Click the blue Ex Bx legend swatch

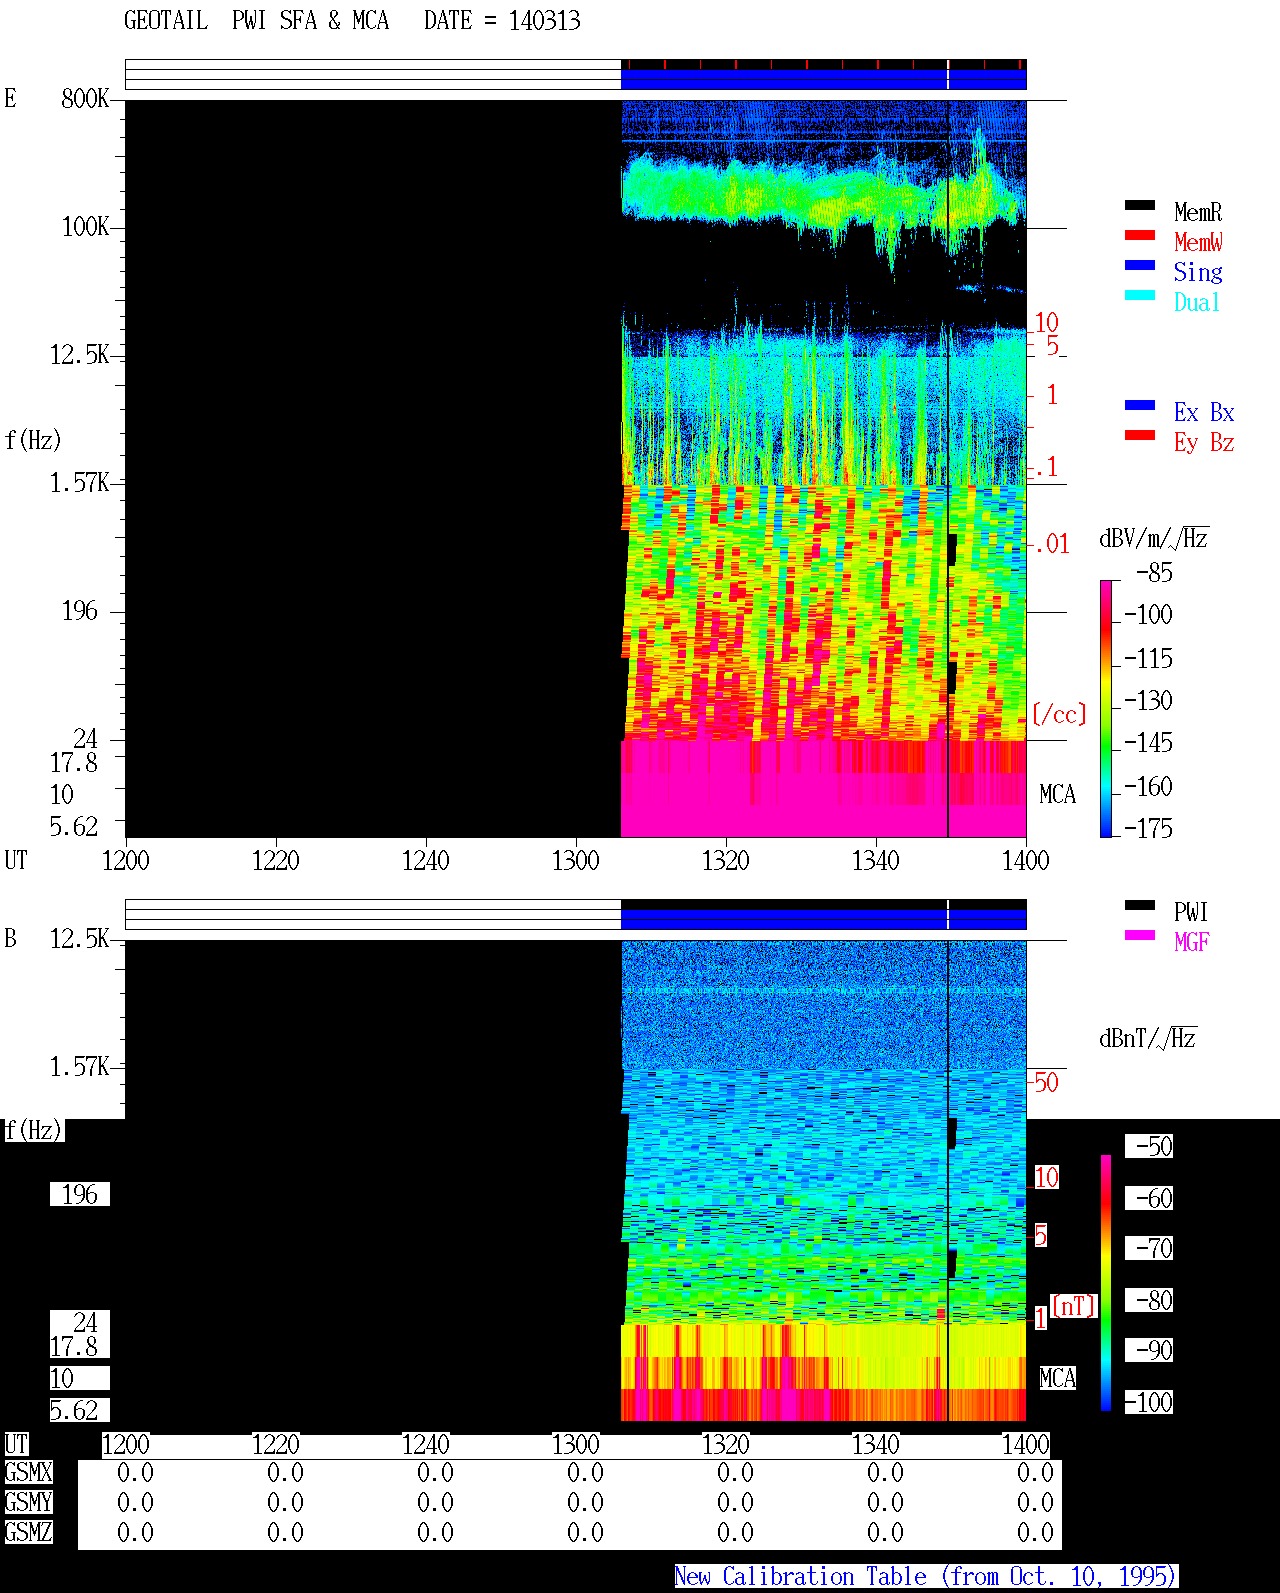click(x=1140, y=405)
